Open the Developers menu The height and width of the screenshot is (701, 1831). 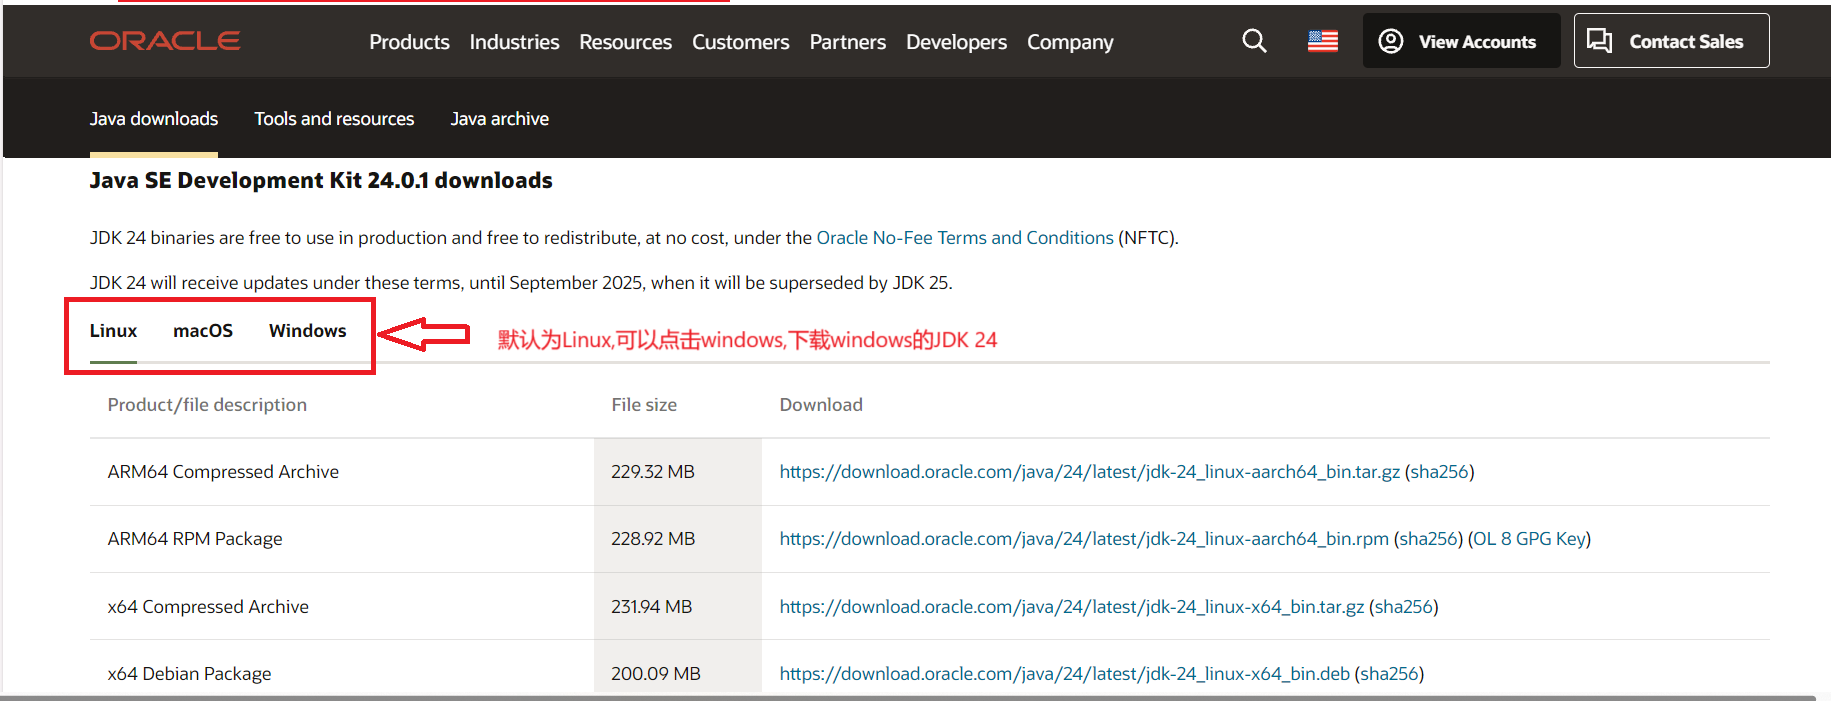click(x=956, y=42)
